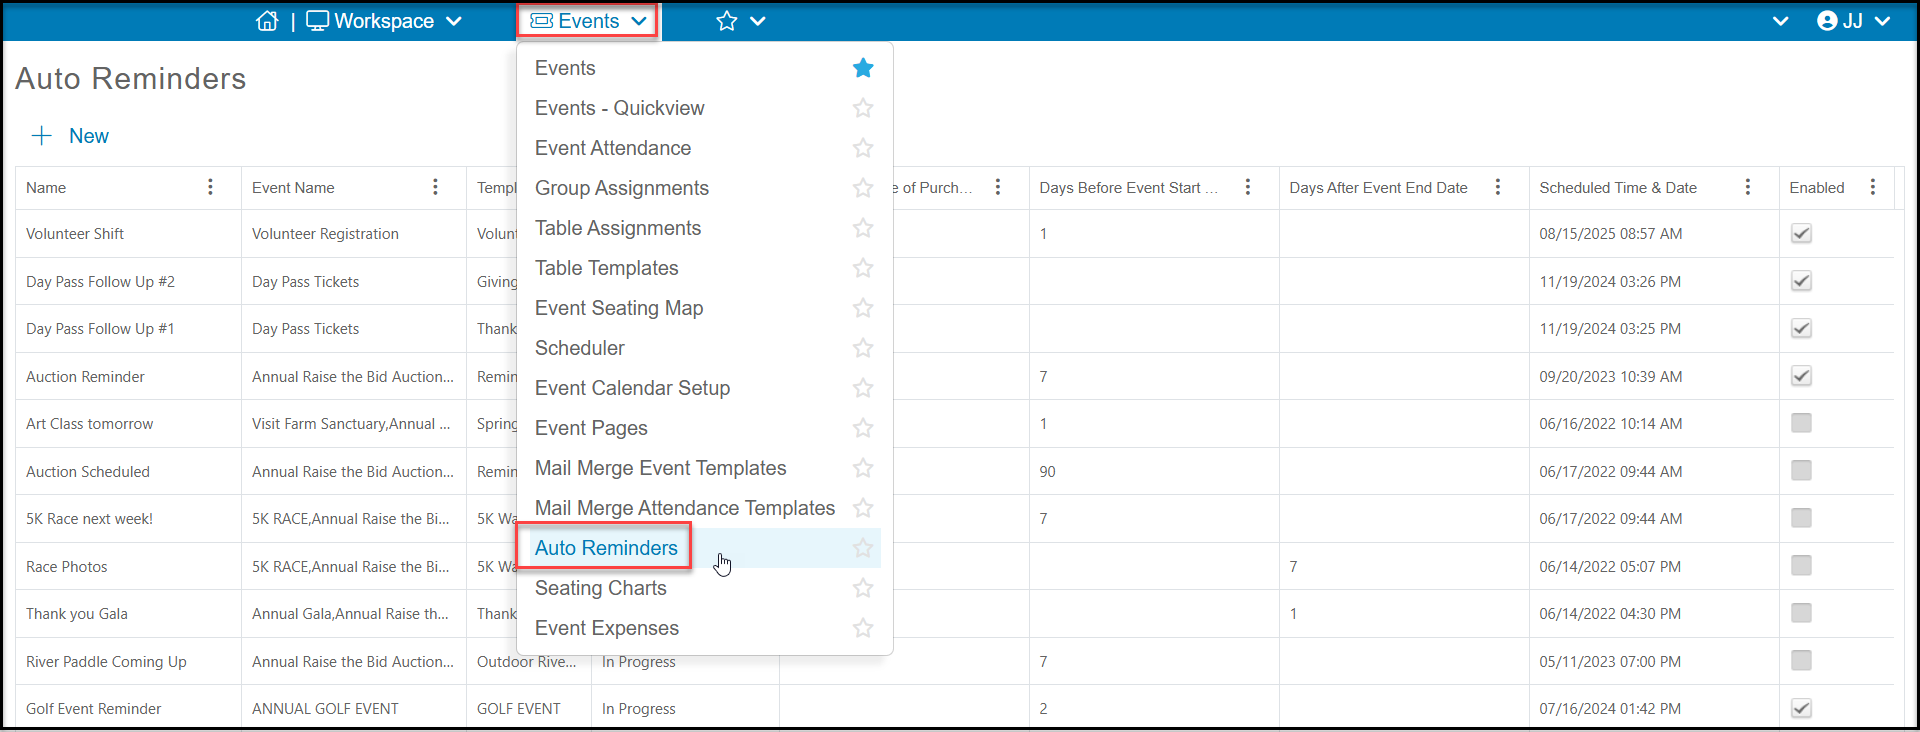Viewport: 1920px width, 732px height.
Task: Expand the chevron beside the user icon
Action: click(1780, 21)
